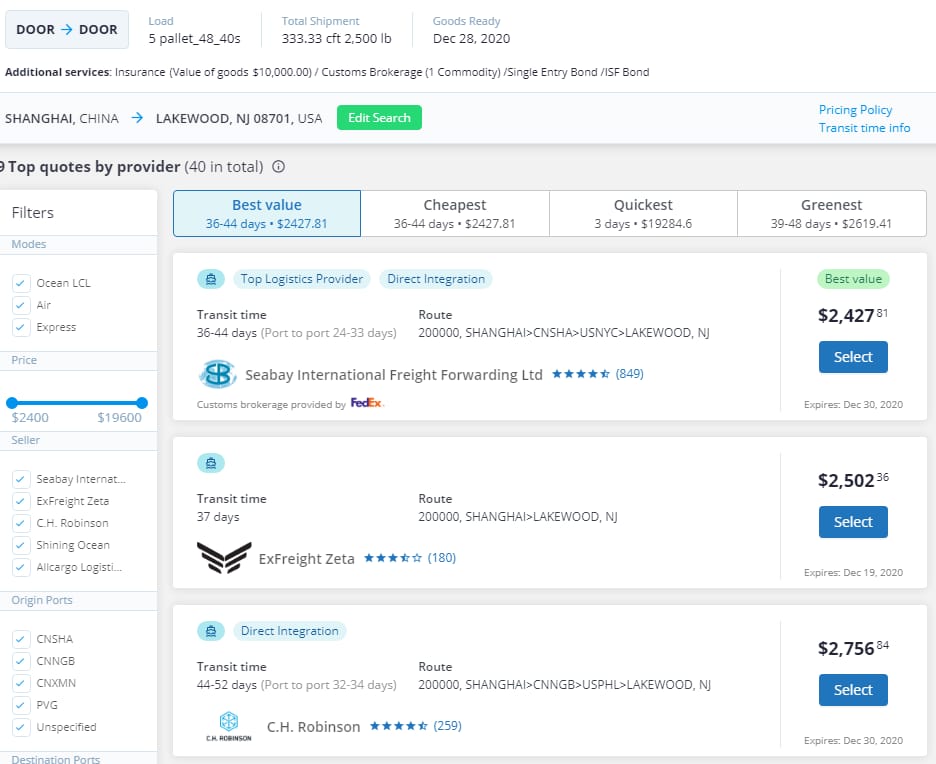Click the ocean ship icon on Seabay quote
The image size is (936, 764).
211,279
